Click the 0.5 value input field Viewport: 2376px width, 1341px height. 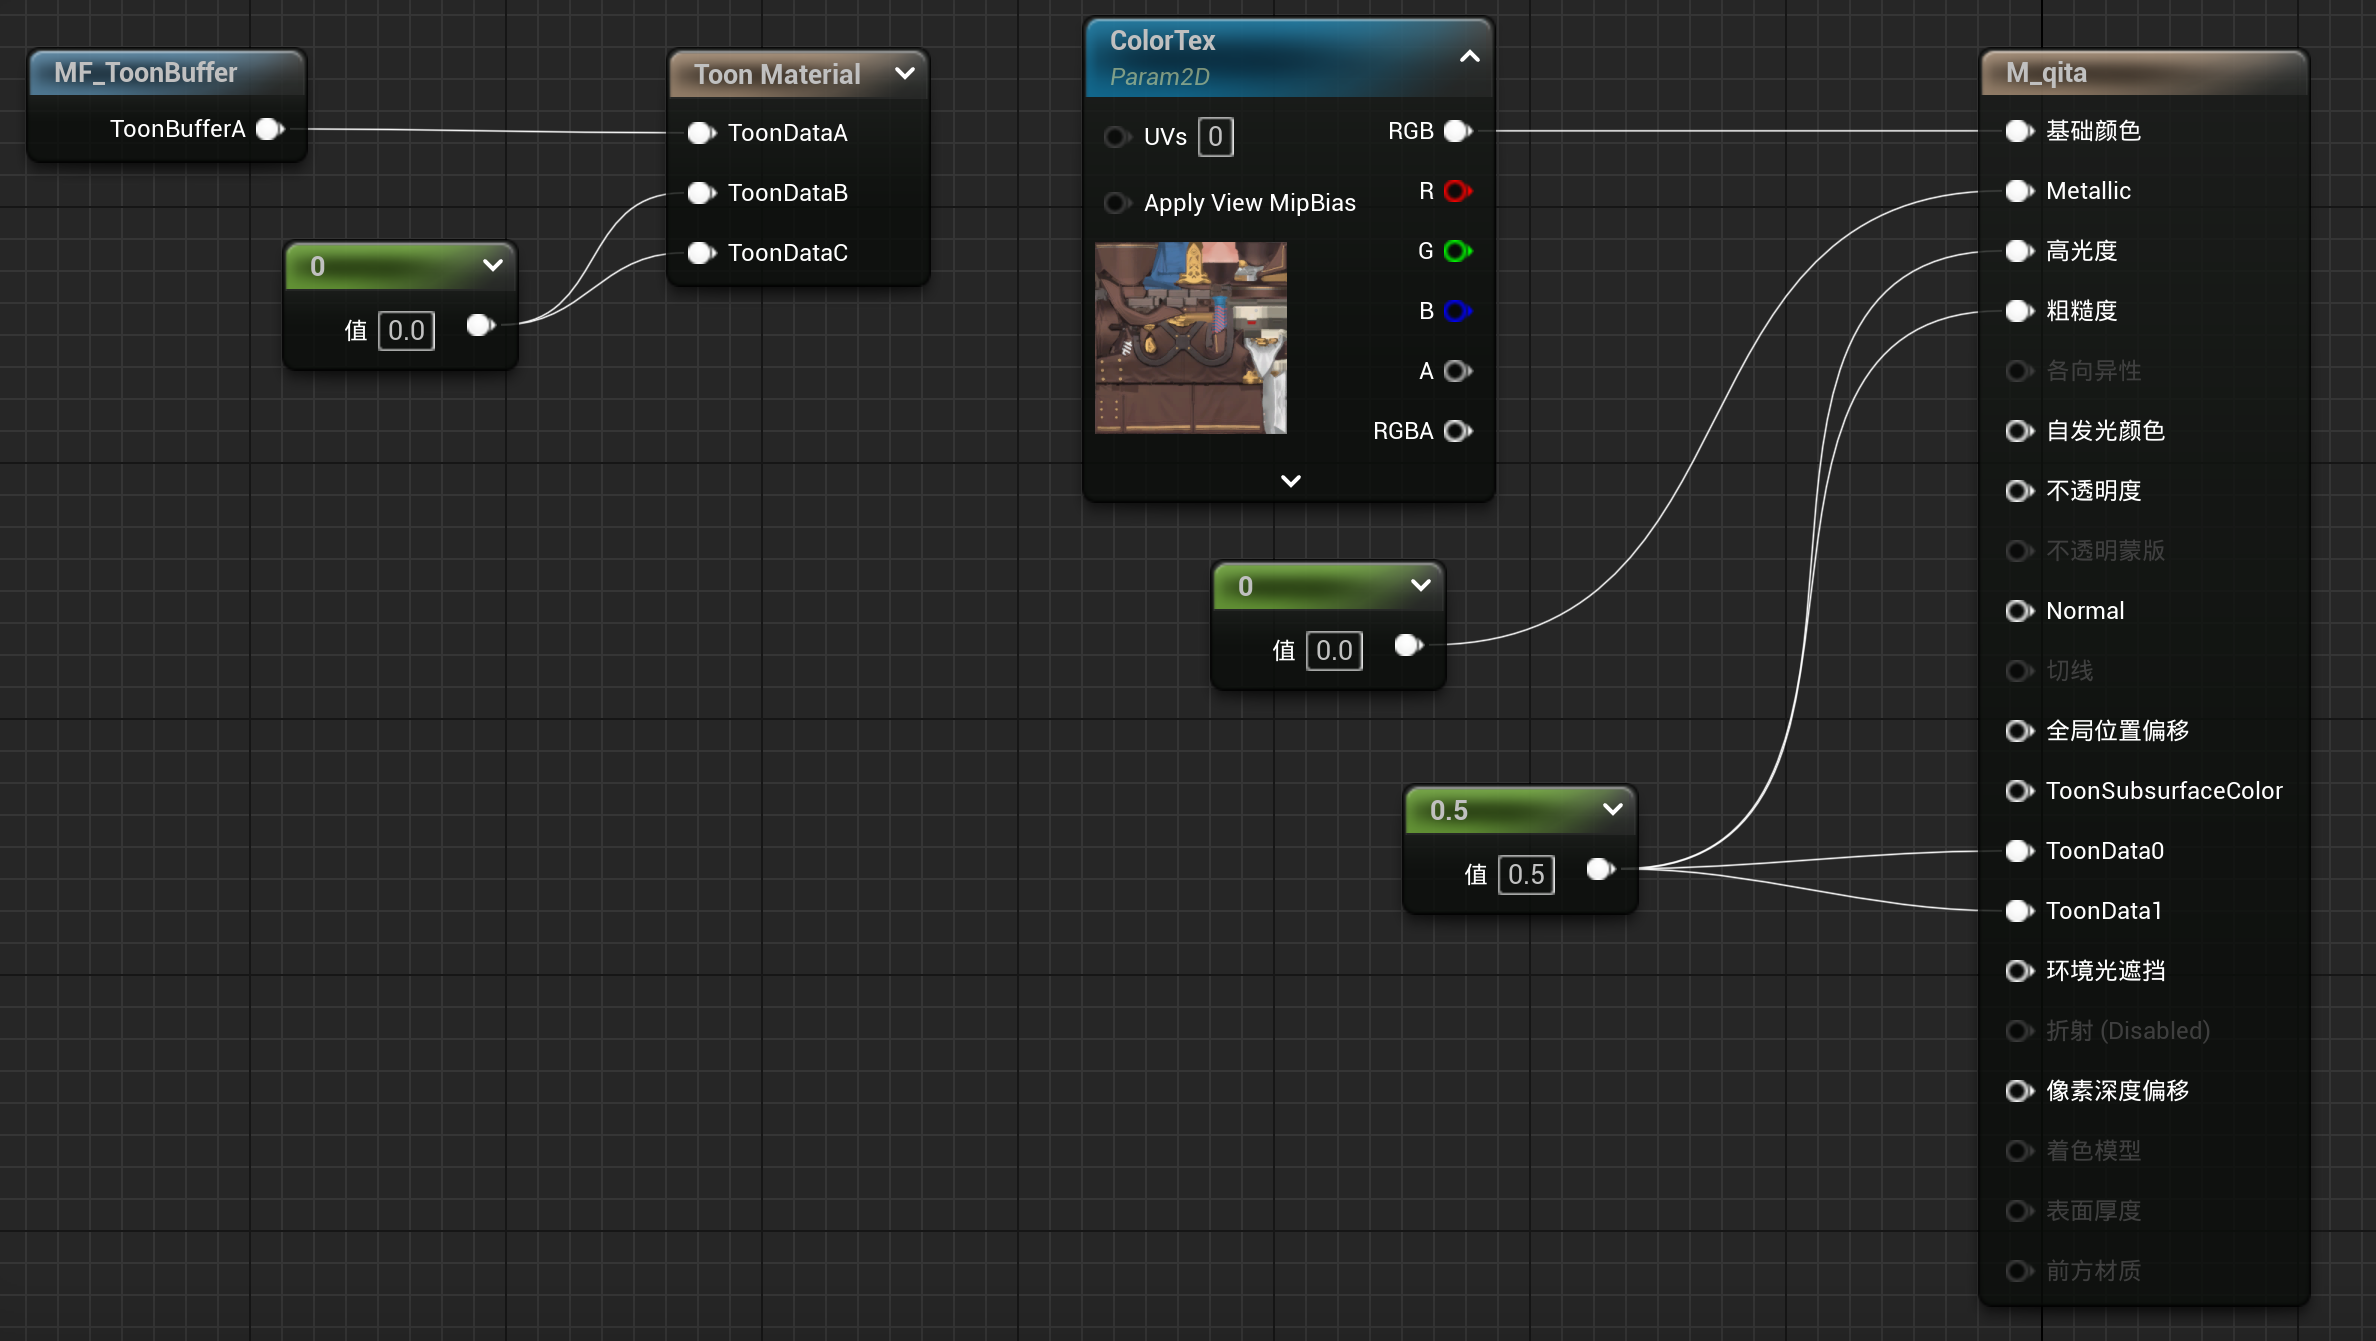(x=1526, y=875)
